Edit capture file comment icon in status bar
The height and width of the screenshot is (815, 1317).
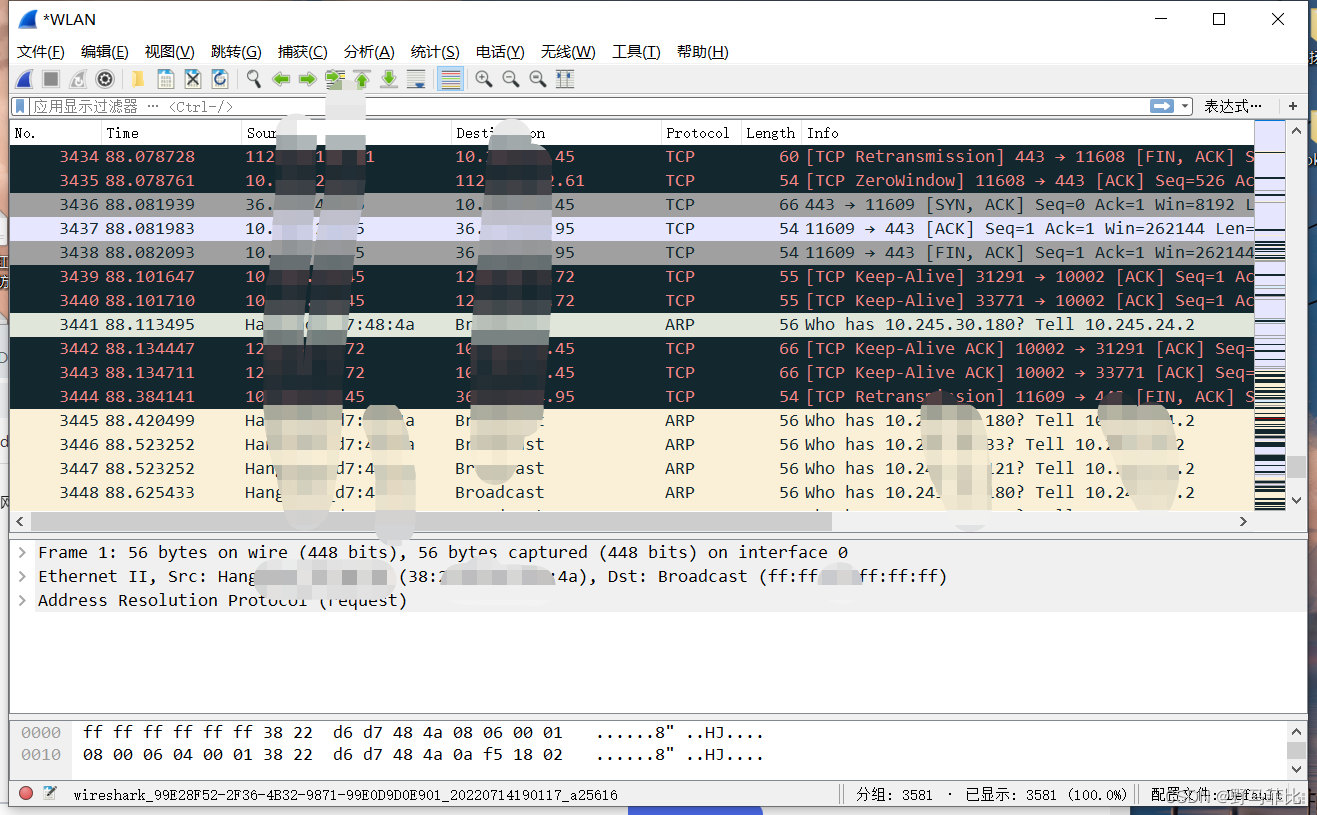pos(50,794)
